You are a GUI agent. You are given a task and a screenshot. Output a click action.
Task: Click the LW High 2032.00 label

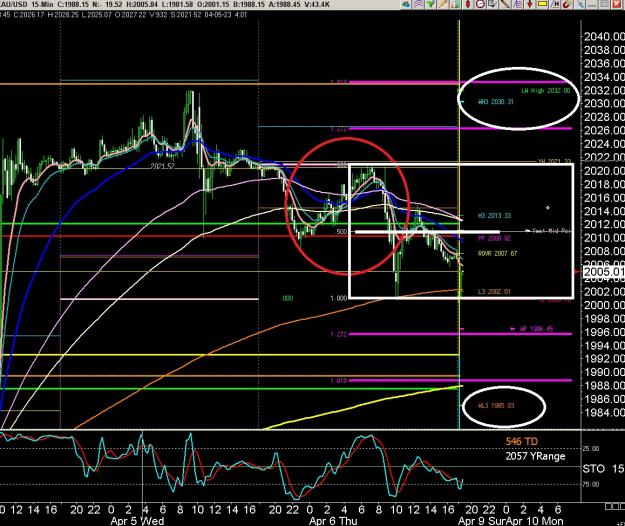coord(546,90)
